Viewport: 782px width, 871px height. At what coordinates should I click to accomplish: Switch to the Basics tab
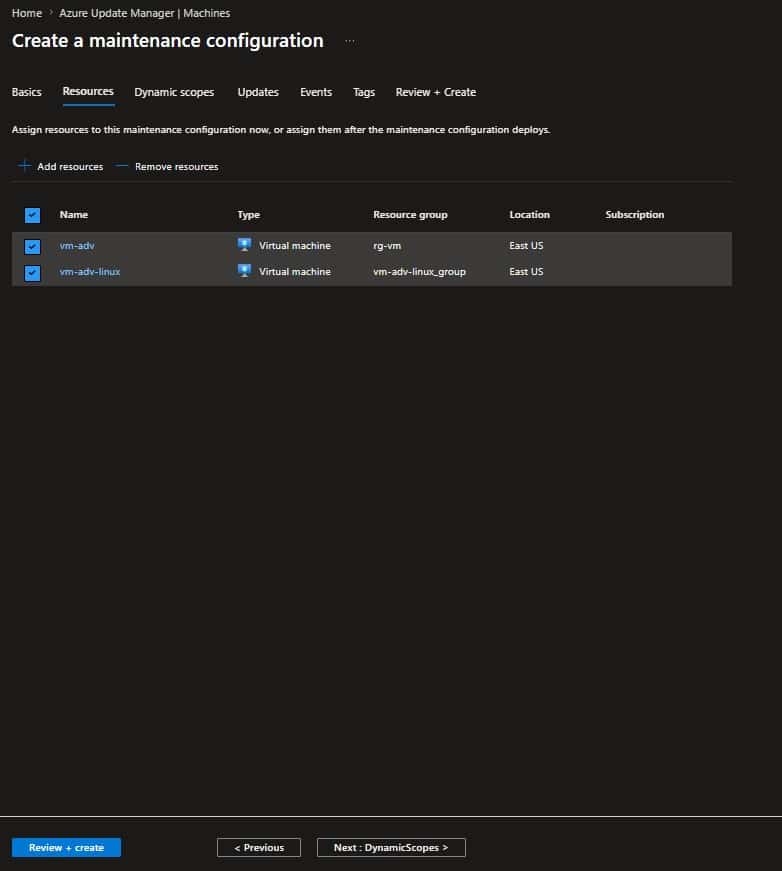[27, 92]
